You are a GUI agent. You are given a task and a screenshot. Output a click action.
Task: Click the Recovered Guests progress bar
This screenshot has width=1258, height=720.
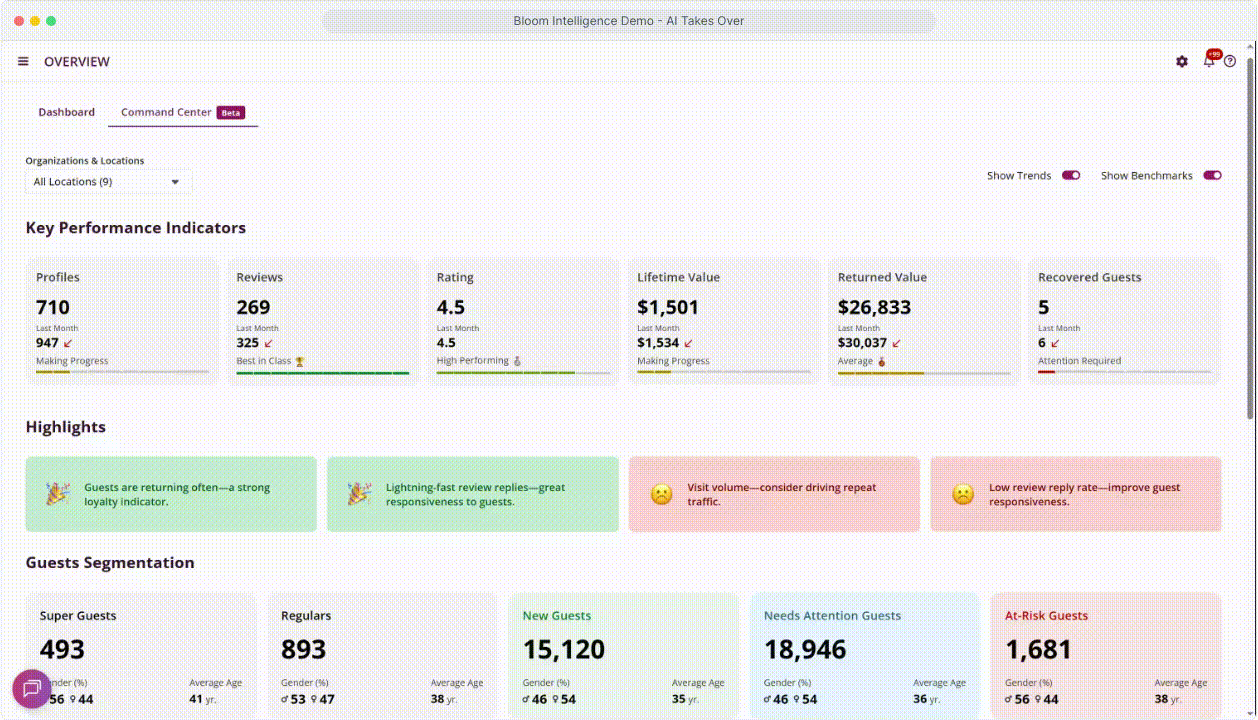click(x=1124, y=372)
